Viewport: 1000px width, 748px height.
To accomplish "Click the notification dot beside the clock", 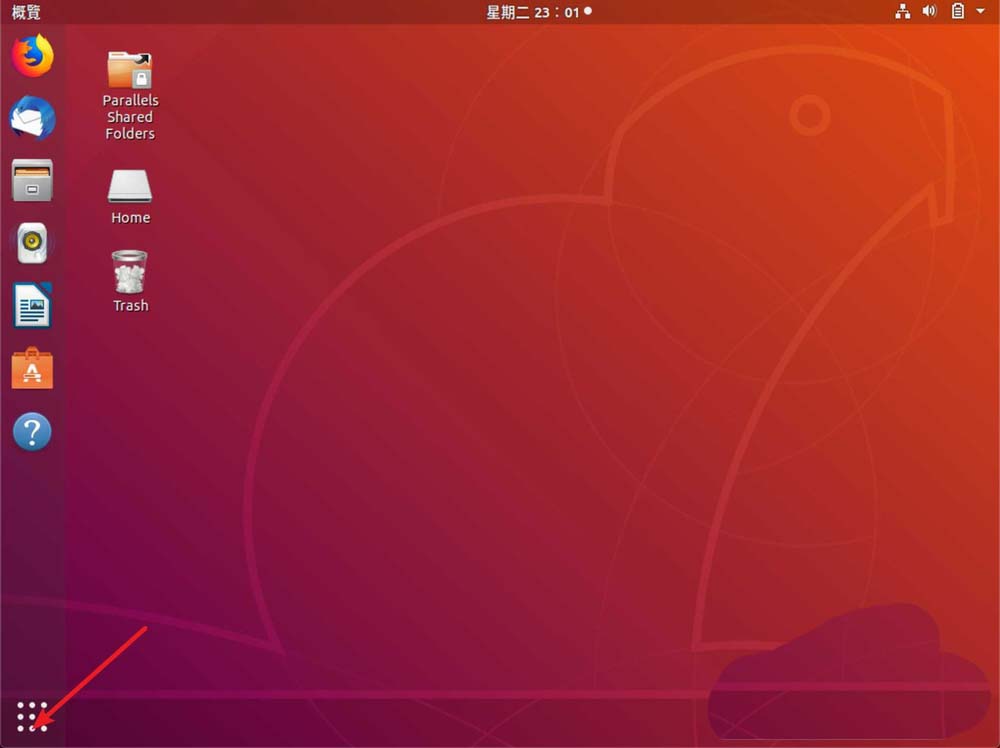I will (x=588, y=12).
